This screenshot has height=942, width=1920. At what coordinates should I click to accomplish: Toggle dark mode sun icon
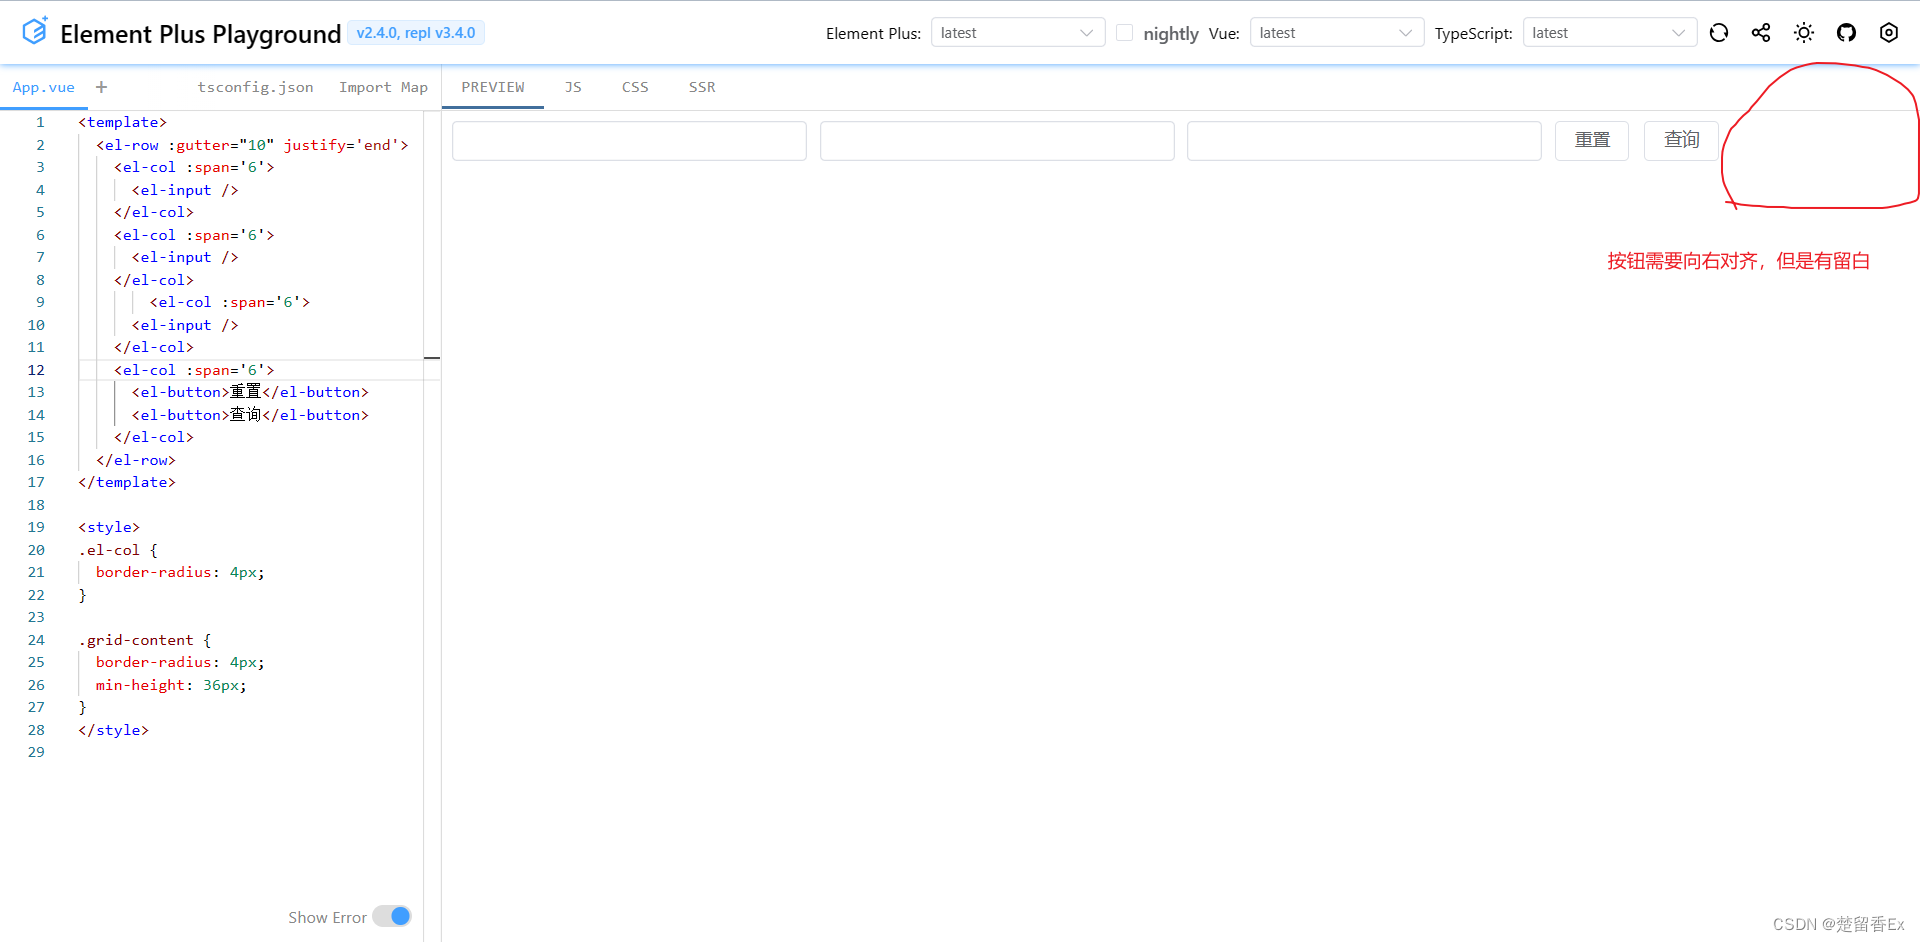(1804, 33)
